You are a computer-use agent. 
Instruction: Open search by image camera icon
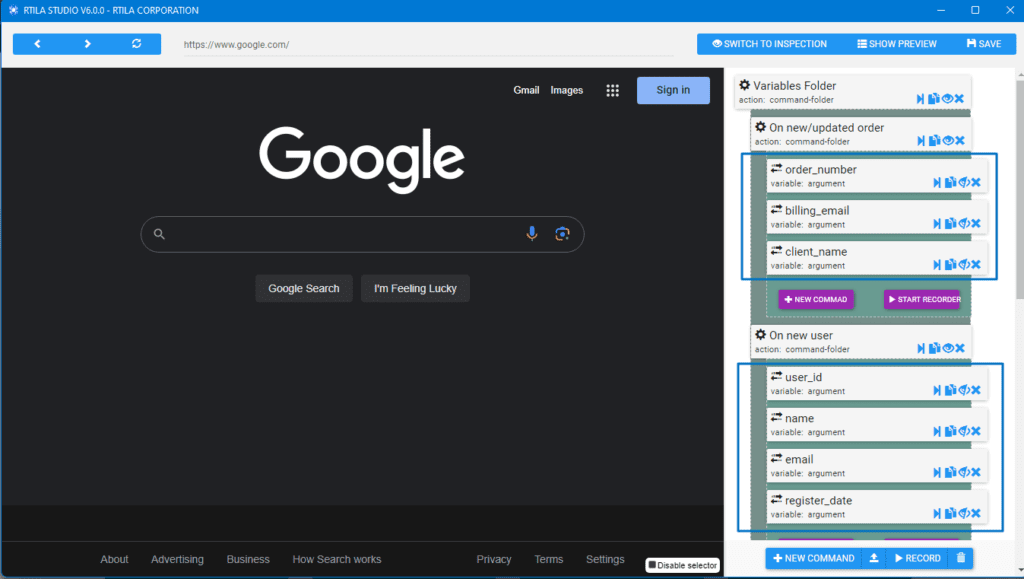pos(562,234)
